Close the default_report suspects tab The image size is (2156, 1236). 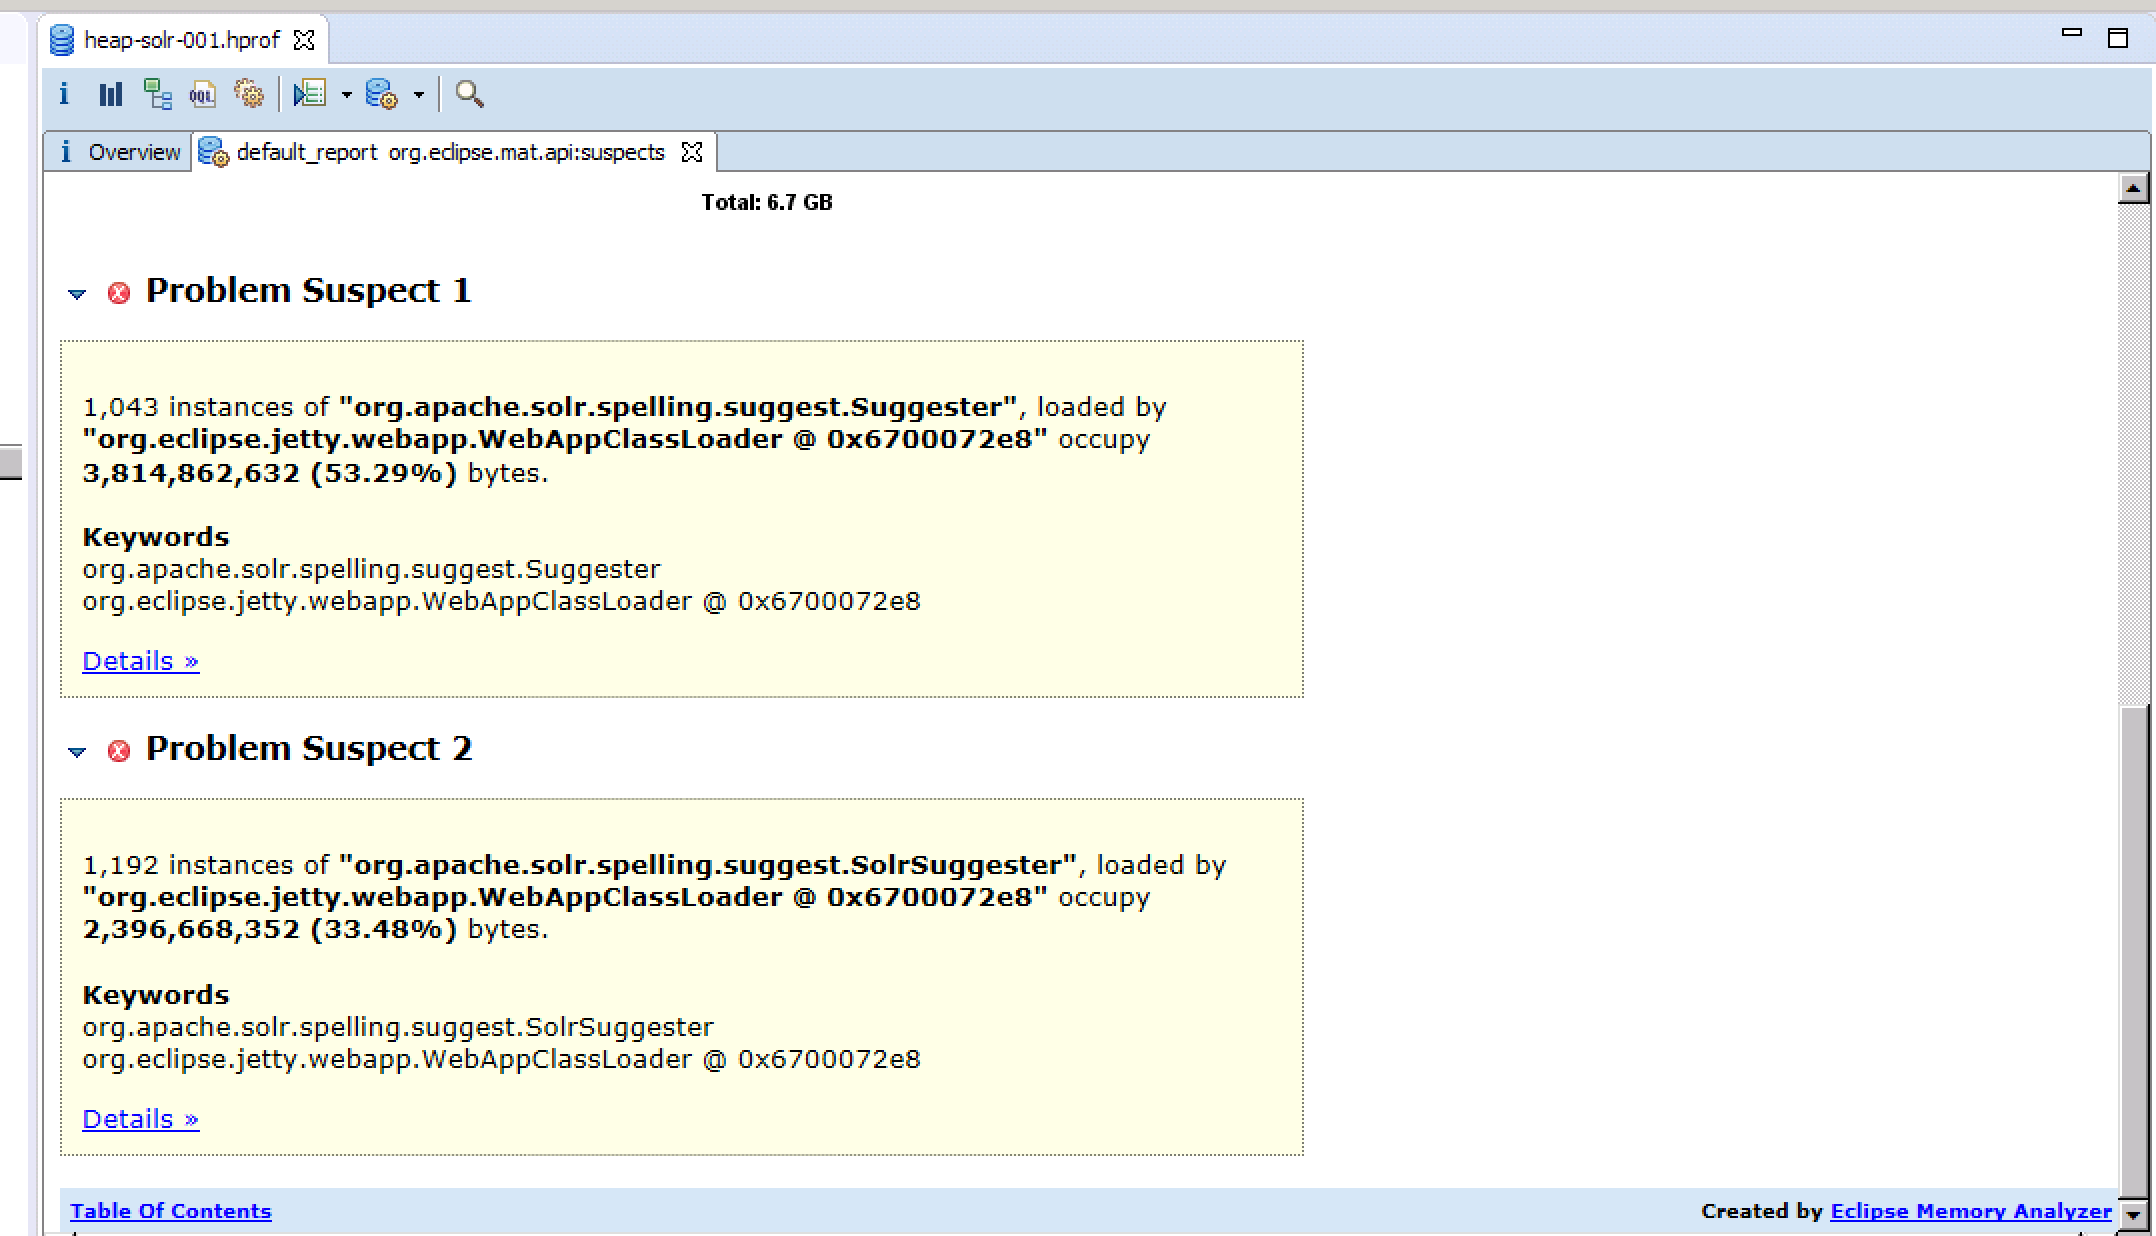click(x=691, y=152)
